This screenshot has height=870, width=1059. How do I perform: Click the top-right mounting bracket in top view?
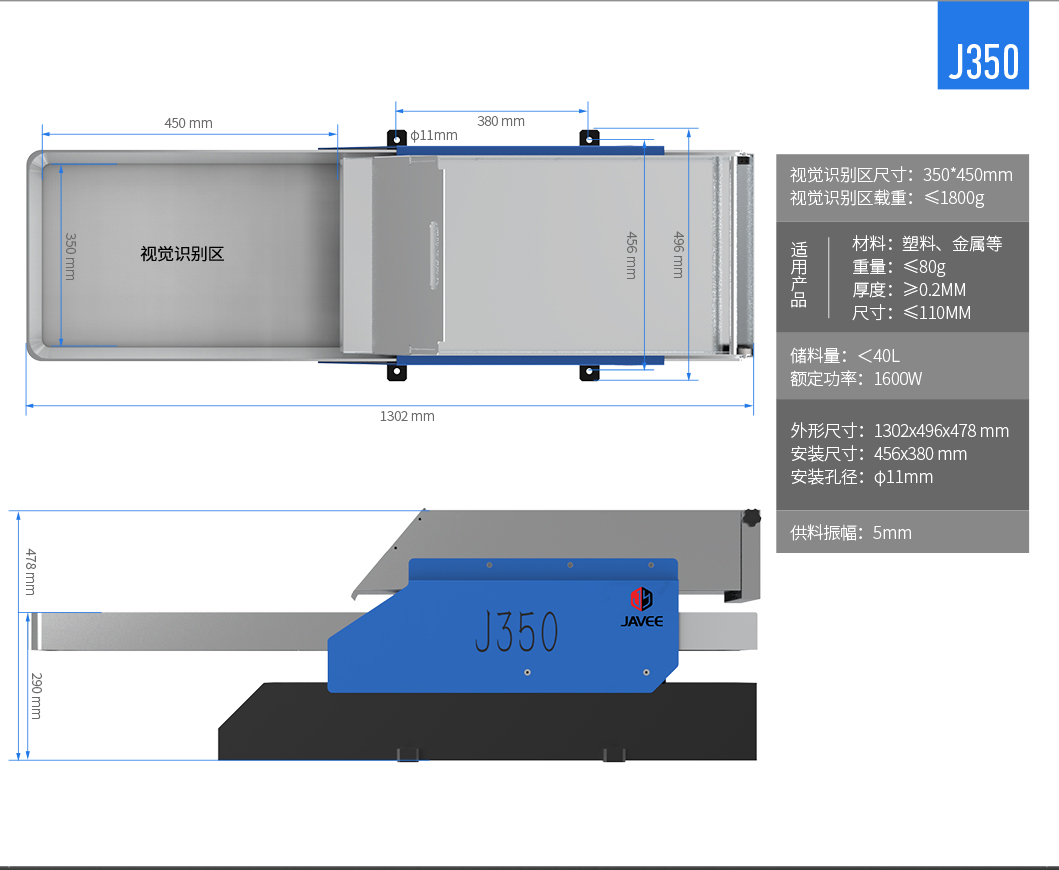tap(590, 137)
